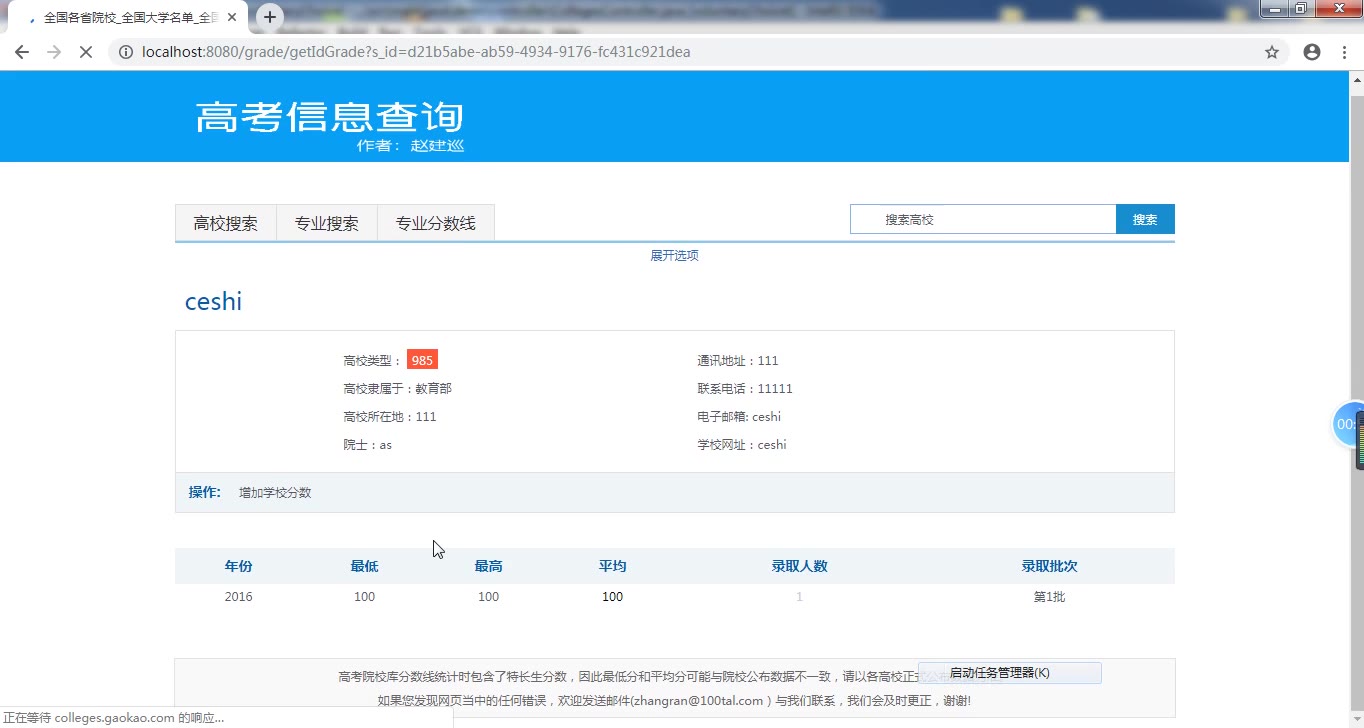Focus the 搜索高校 search field
This screenshot has height=728, width=1364.
(983, 219)
